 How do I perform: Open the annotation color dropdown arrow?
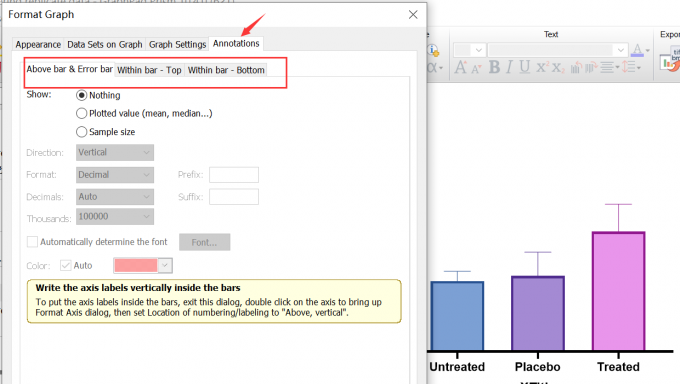pos(165,266)
